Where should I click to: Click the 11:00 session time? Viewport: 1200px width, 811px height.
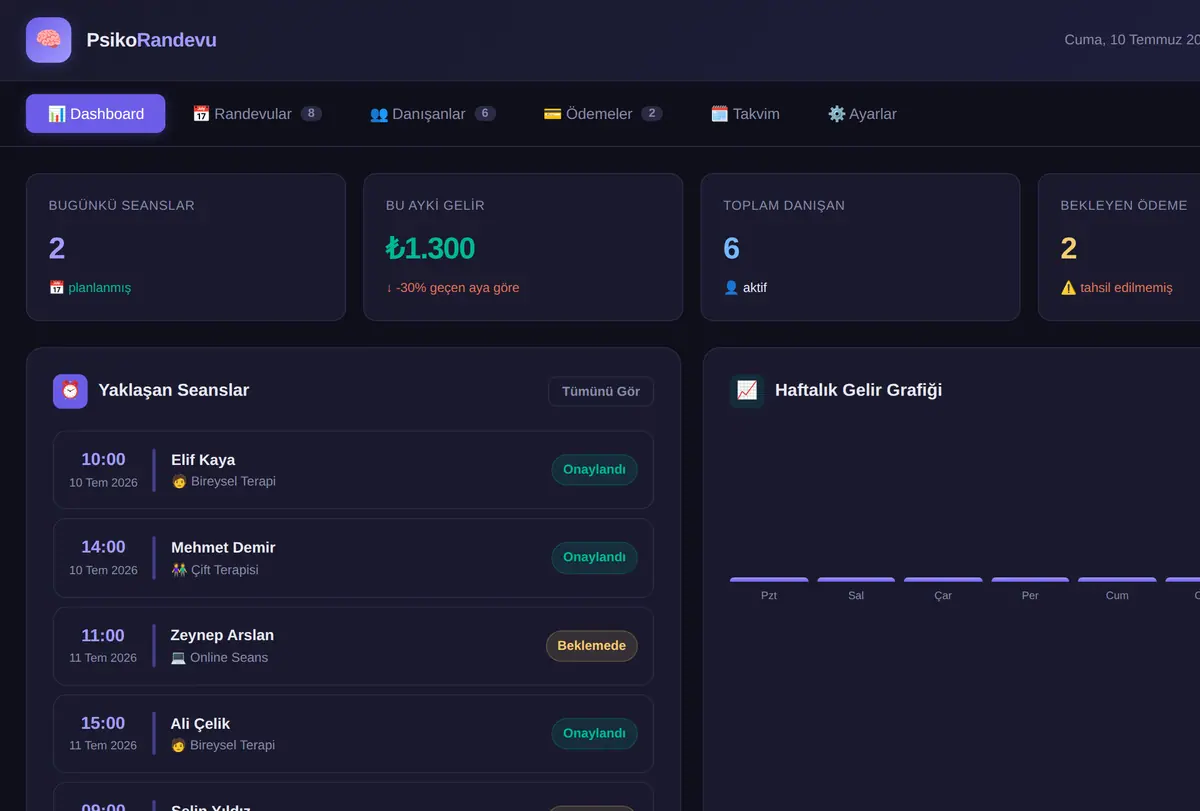pyautogui.click(x=103, y=636)
